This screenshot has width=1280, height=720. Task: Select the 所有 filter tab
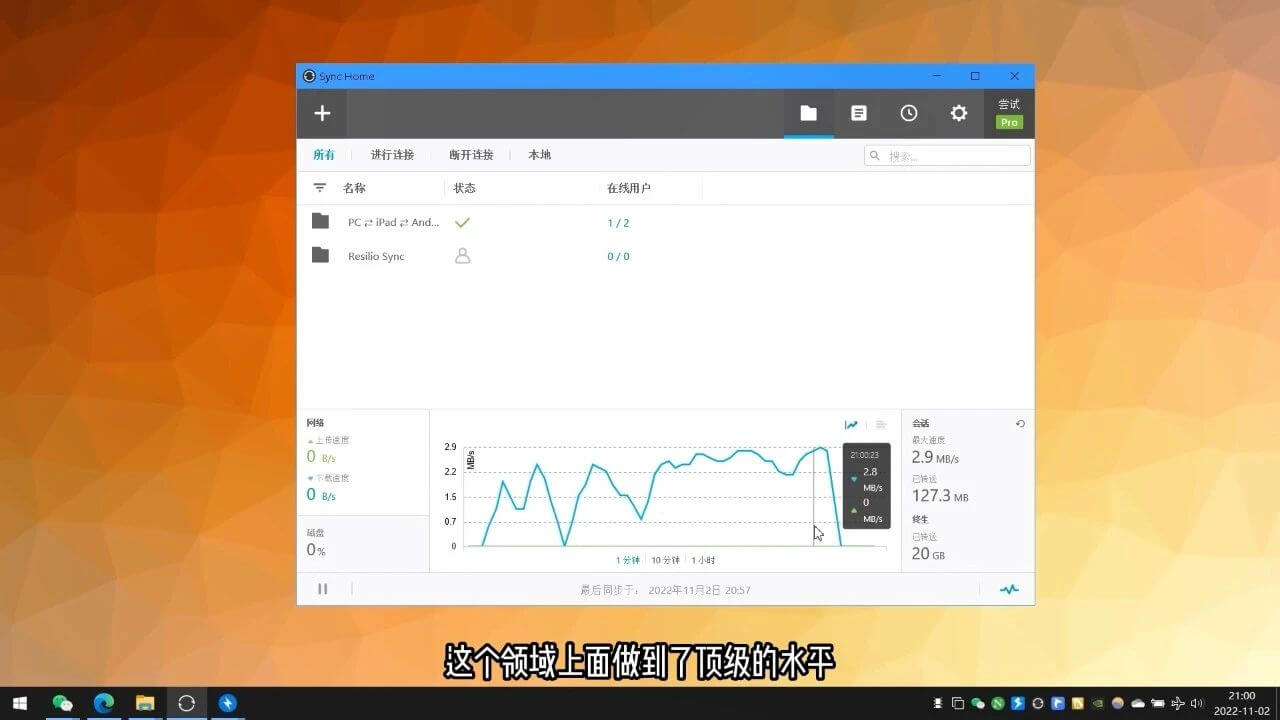(324, 155)
